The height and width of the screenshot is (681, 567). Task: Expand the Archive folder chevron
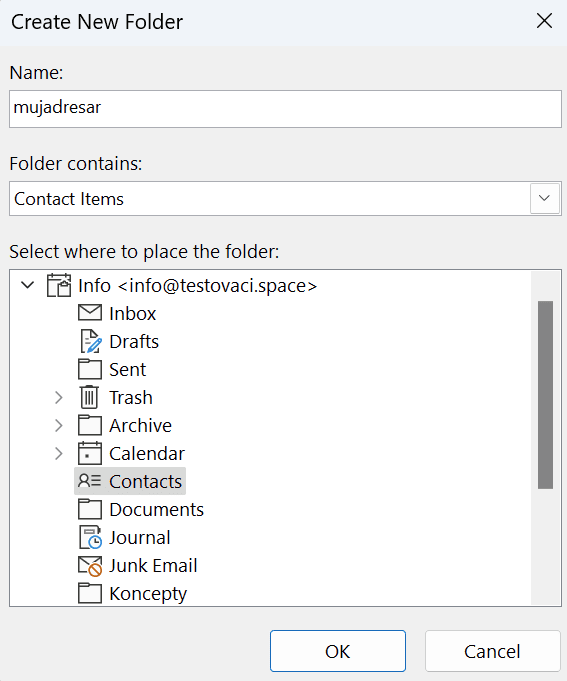[59, 426]
